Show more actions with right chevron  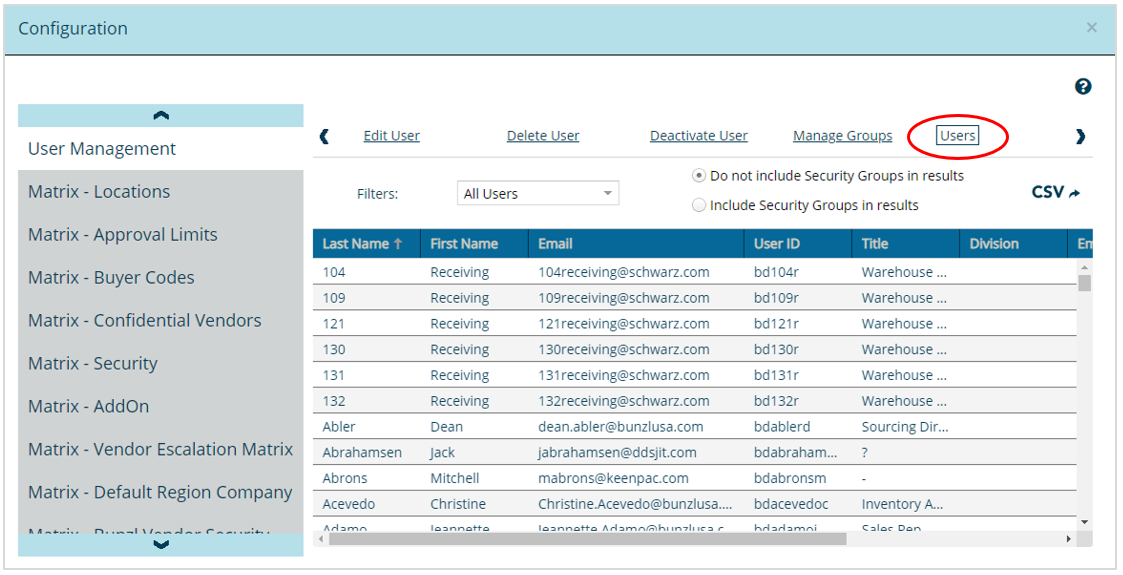[1080, 136]
